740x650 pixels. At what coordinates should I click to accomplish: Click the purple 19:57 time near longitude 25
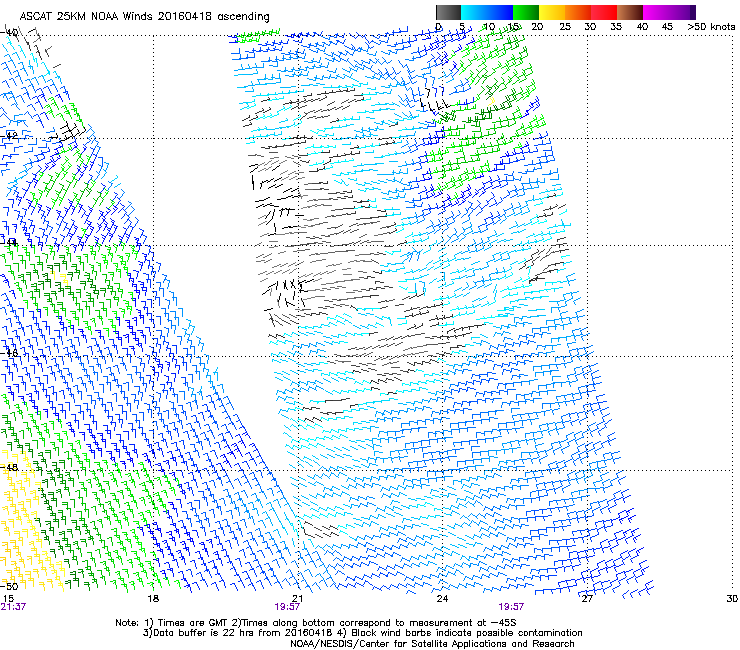pyautogui.click(x=511, y=607)
